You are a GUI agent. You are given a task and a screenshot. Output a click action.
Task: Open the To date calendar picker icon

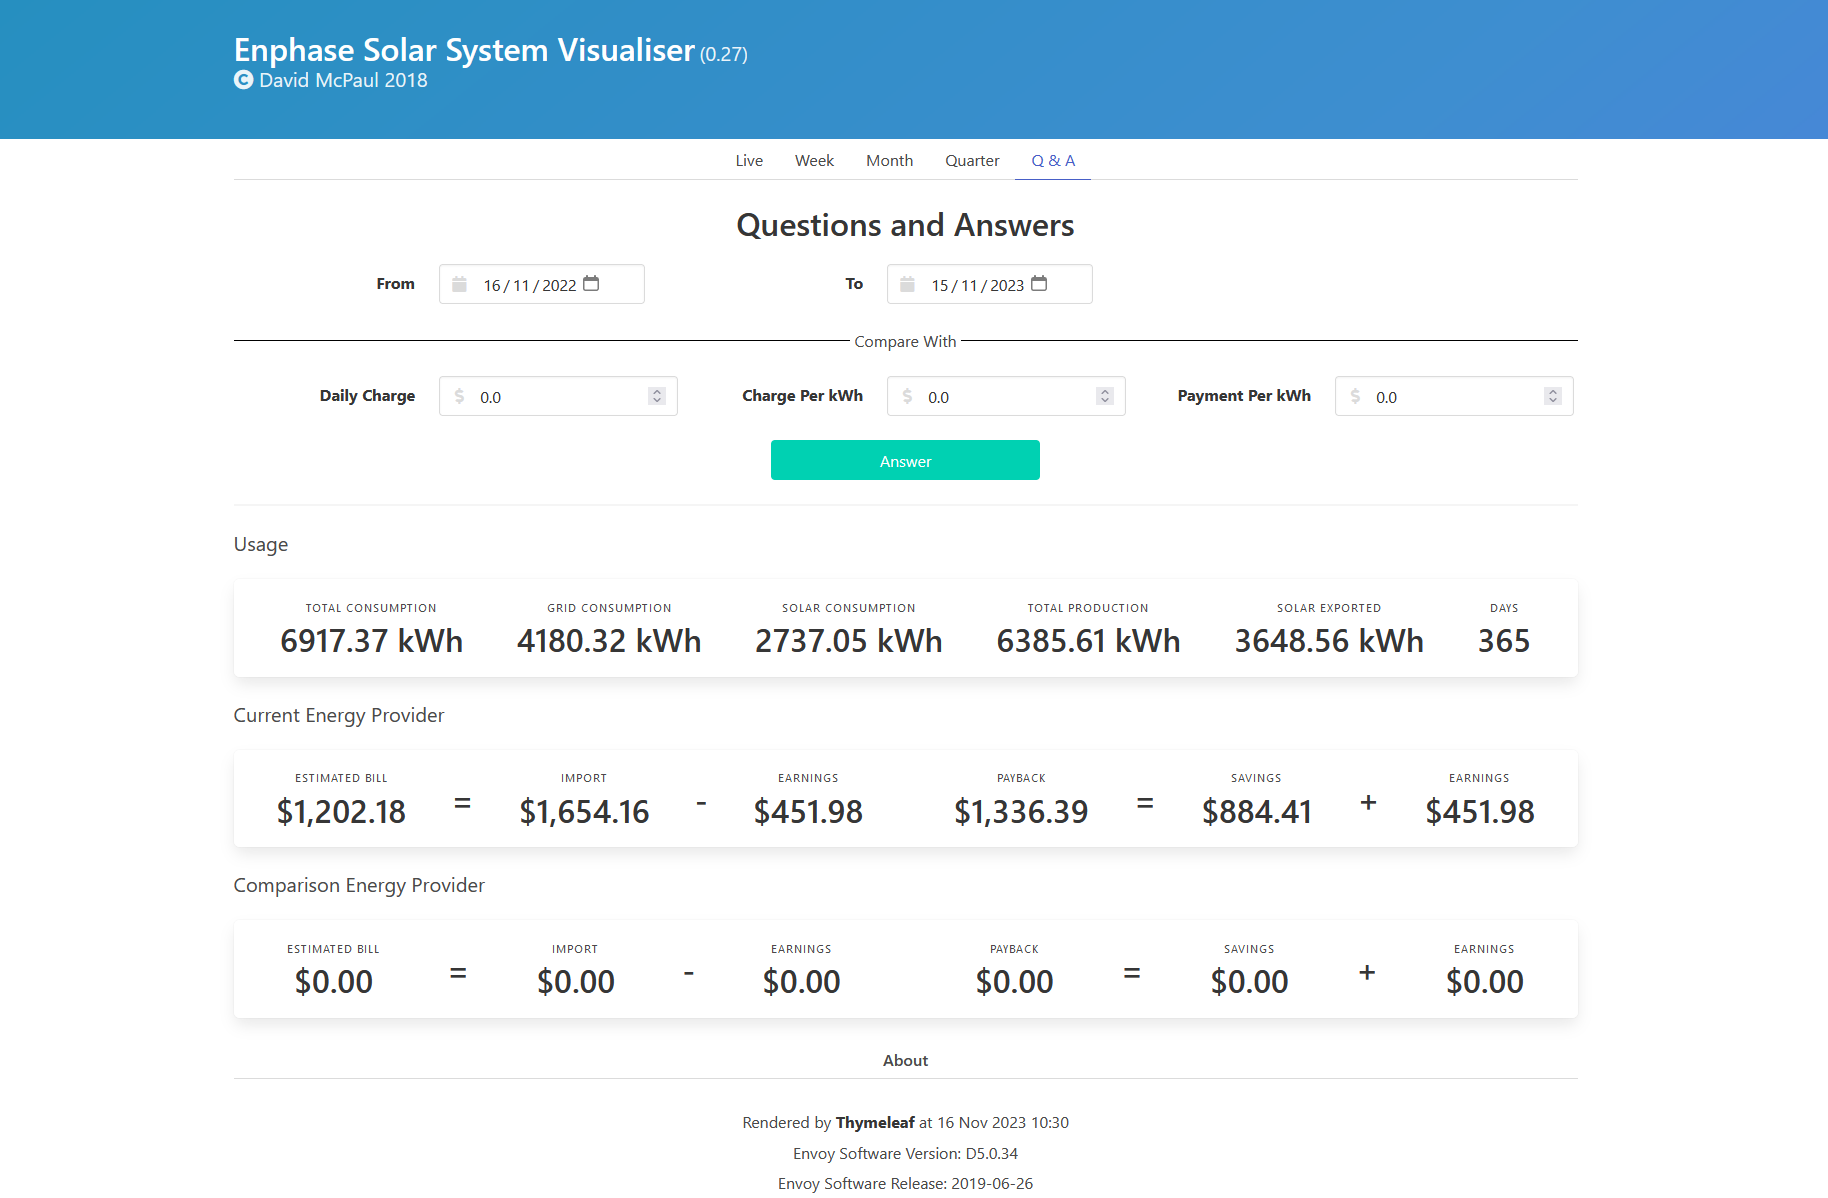point(1039,284)
